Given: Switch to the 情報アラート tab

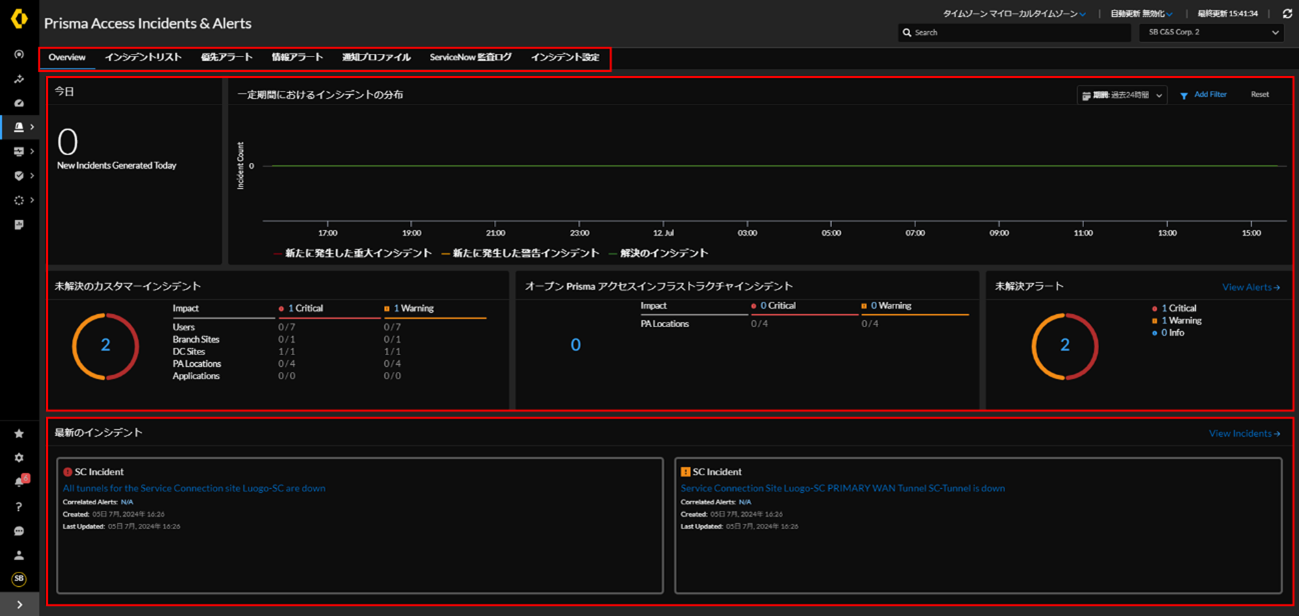Looking at the screenshot, I should tap(297, 57).
